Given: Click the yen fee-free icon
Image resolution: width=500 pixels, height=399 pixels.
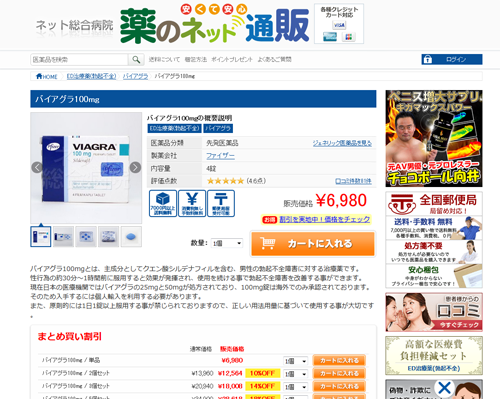Looking at the screenshot, I should coord(192,203).
